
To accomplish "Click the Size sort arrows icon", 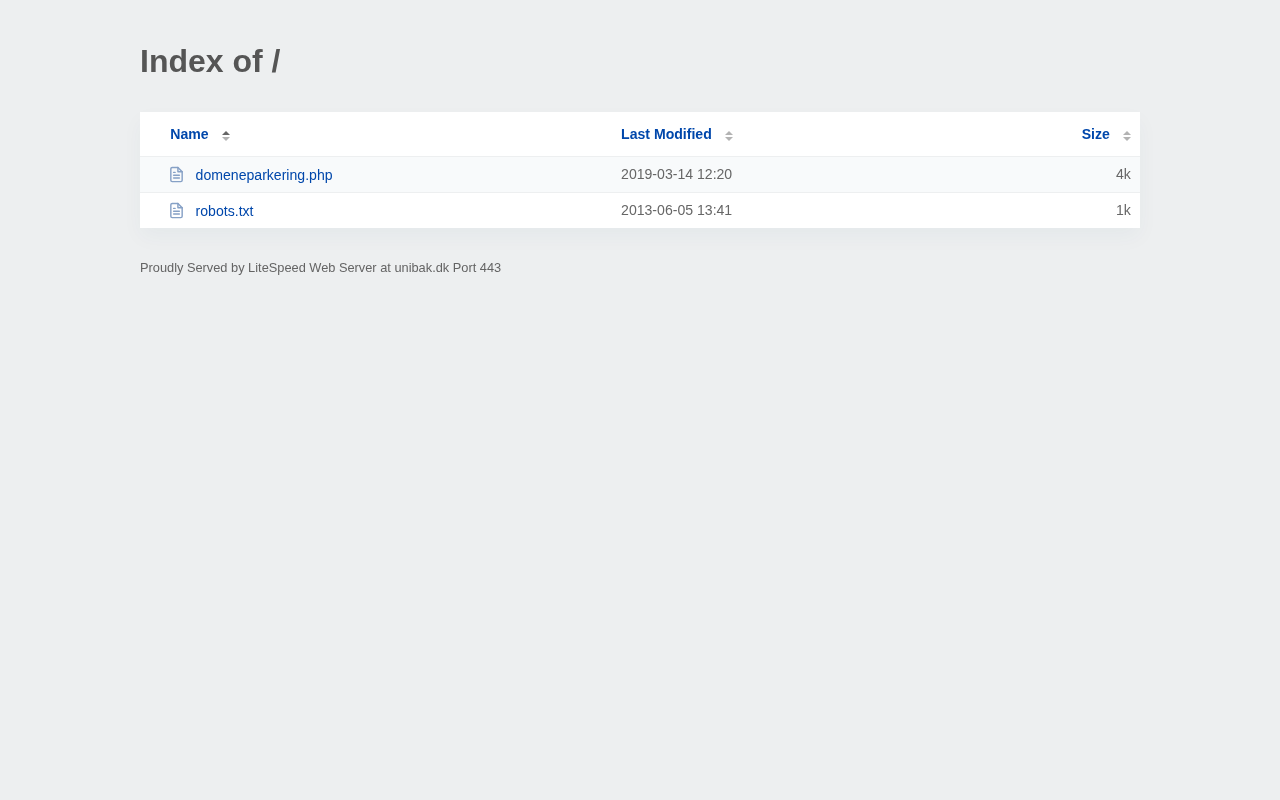I will (1127, 135).
